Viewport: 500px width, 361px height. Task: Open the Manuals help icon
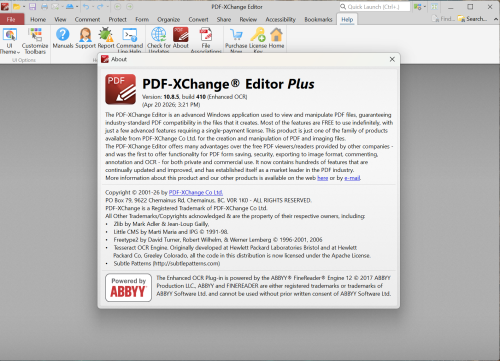[x=63, y=34]
